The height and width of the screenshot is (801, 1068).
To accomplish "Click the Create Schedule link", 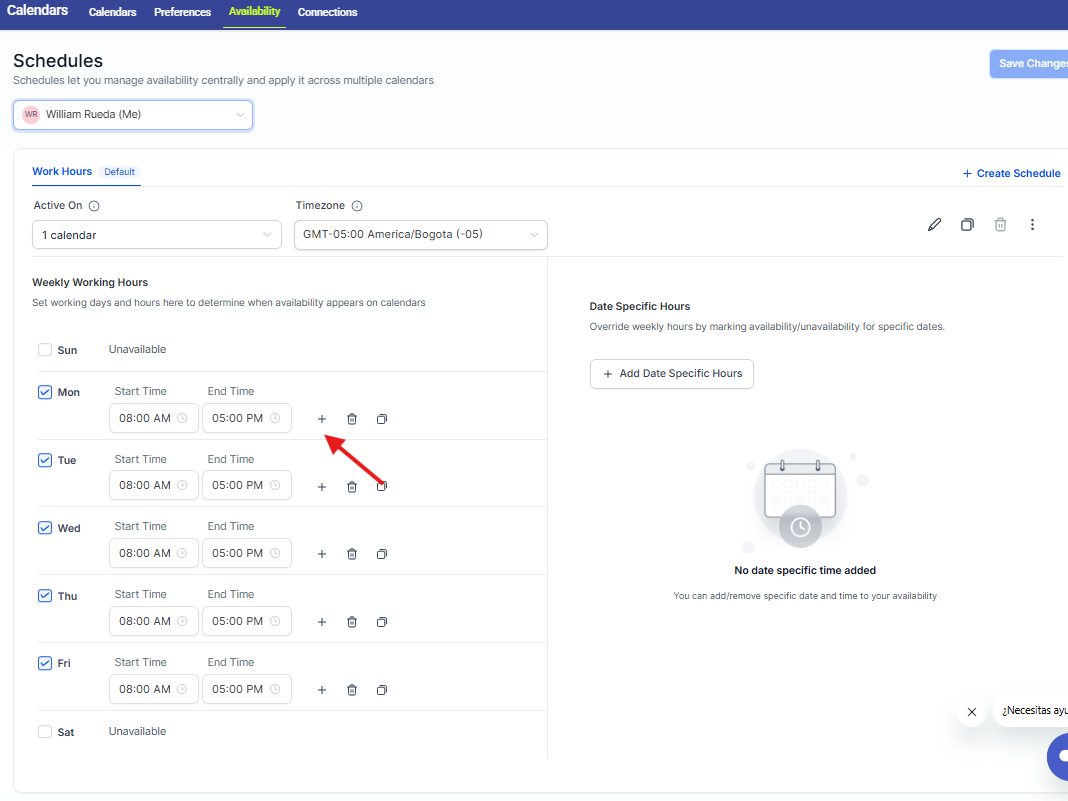I will coord(1011,173).
